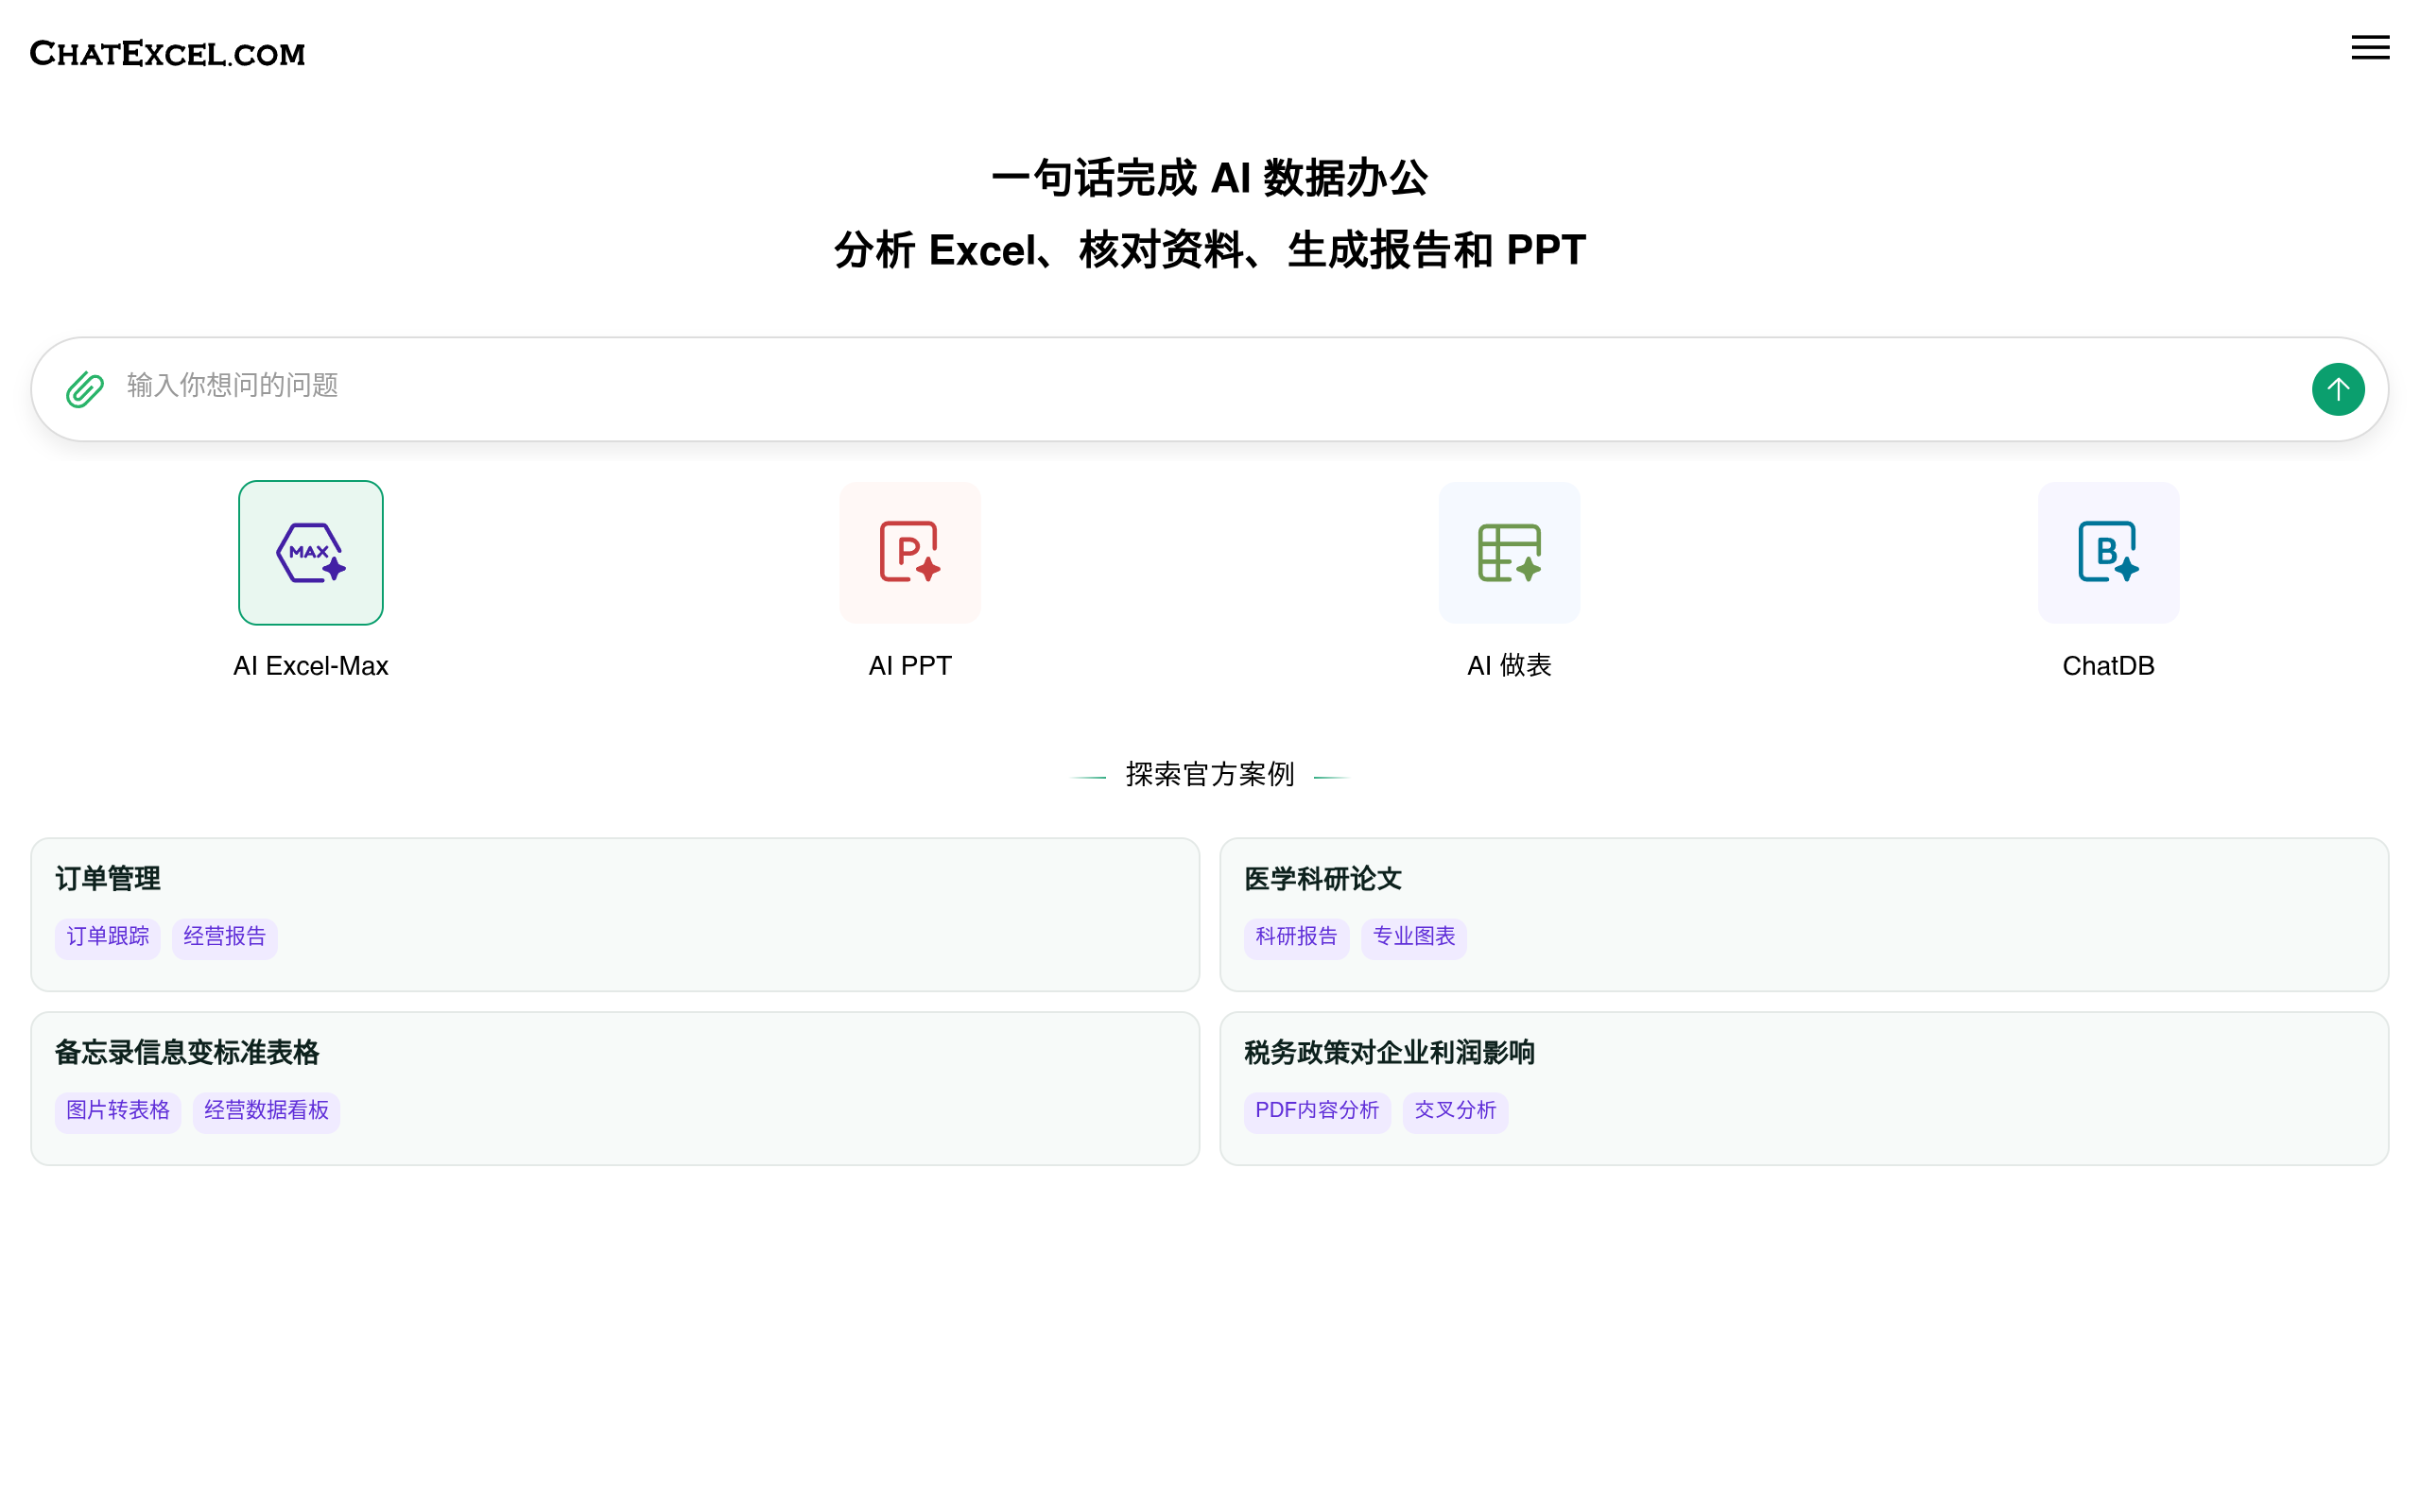Open the 税务政策对企业利润影响 case card
This screenshot has height=1512, width=2420.
pos(1804,1088)
